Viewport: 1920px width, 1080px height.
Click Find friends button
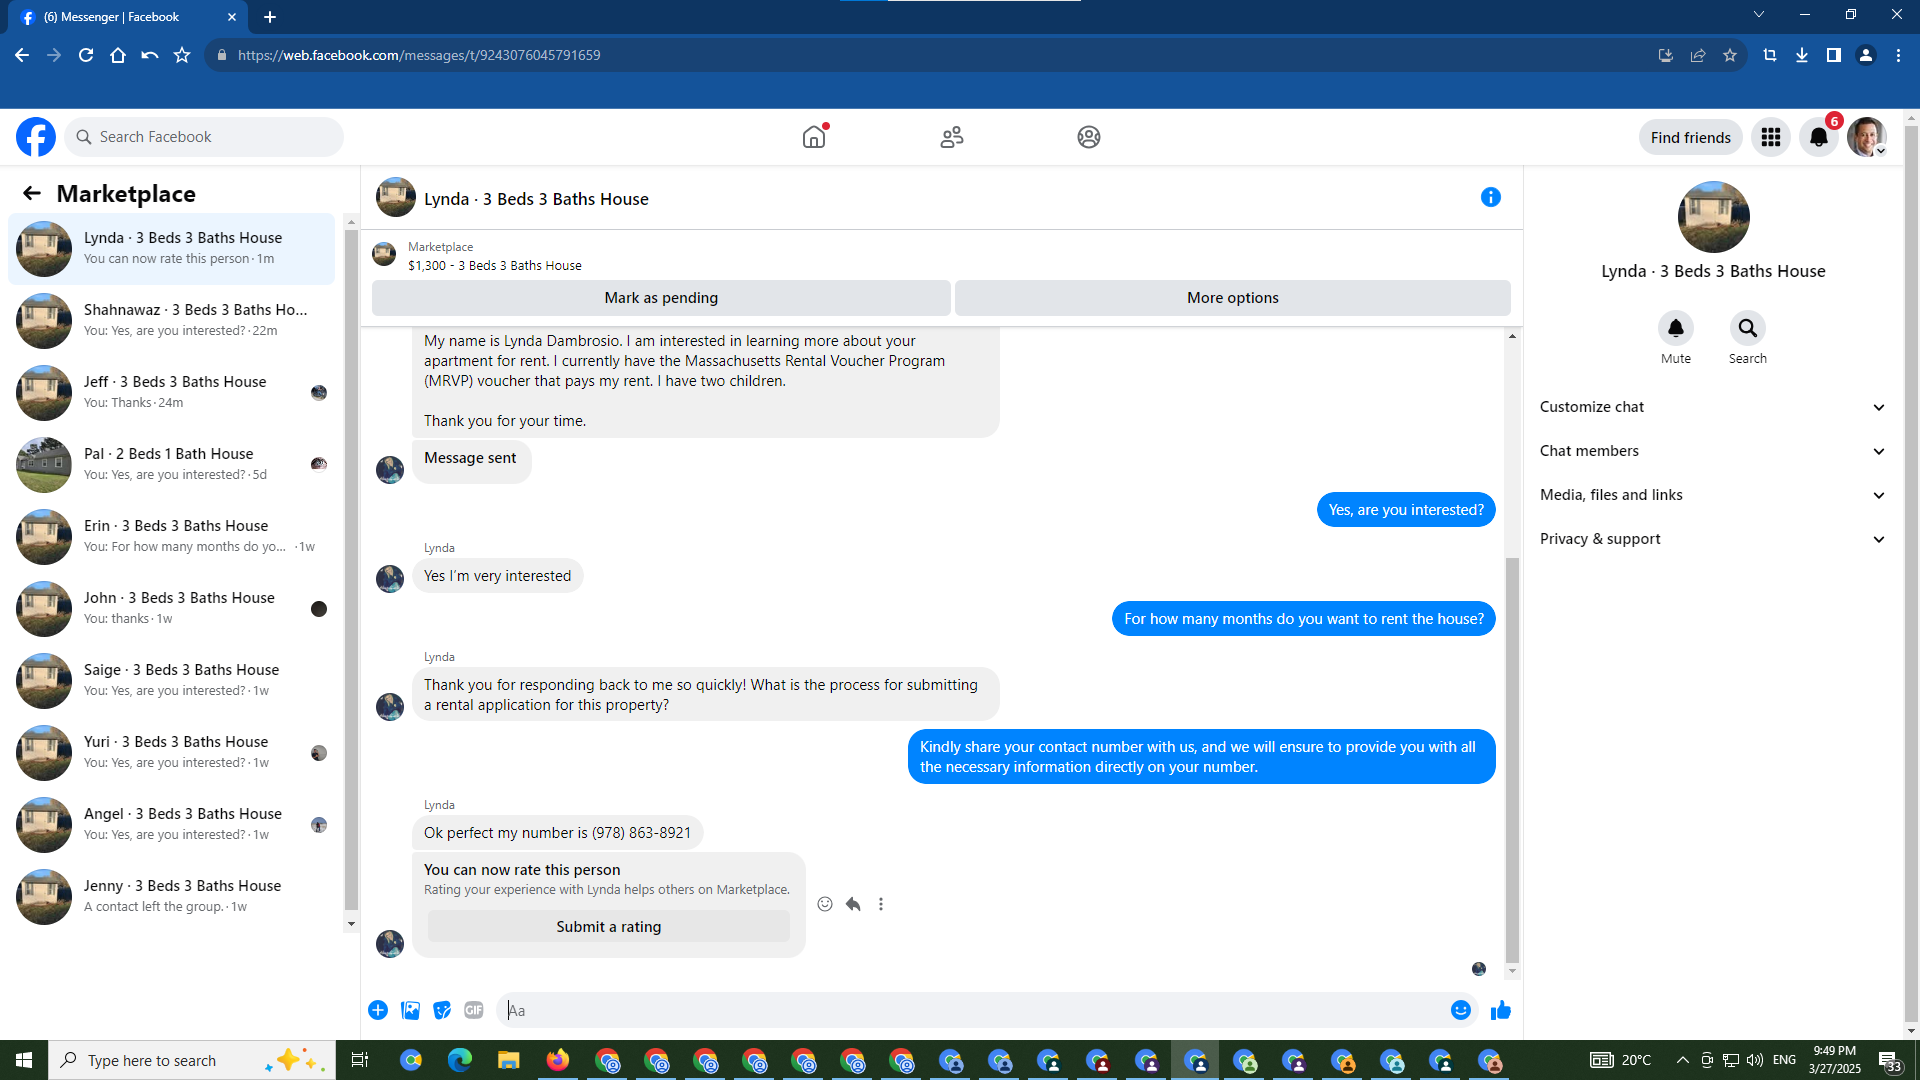pos(1690,137)
